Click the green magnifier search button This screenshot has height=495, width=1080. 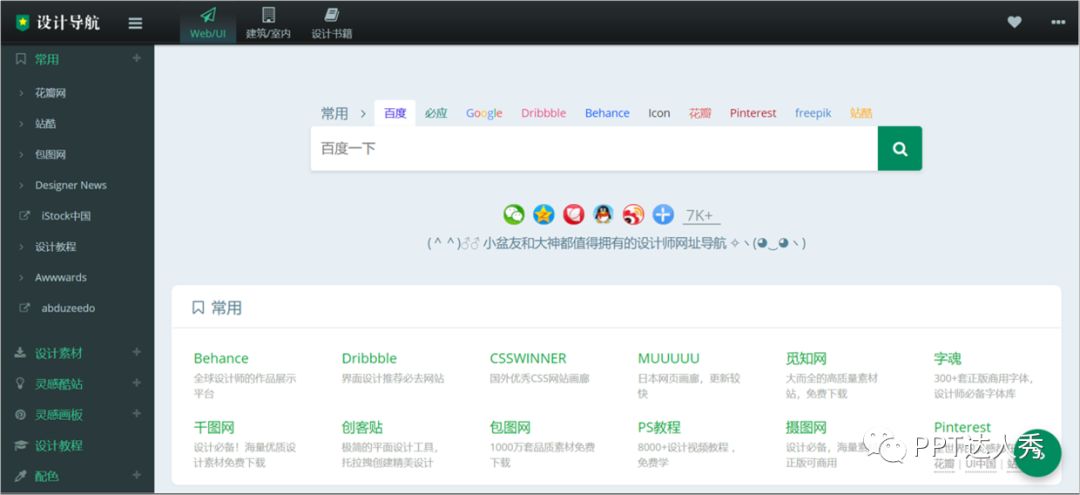[x=900, y=148]
